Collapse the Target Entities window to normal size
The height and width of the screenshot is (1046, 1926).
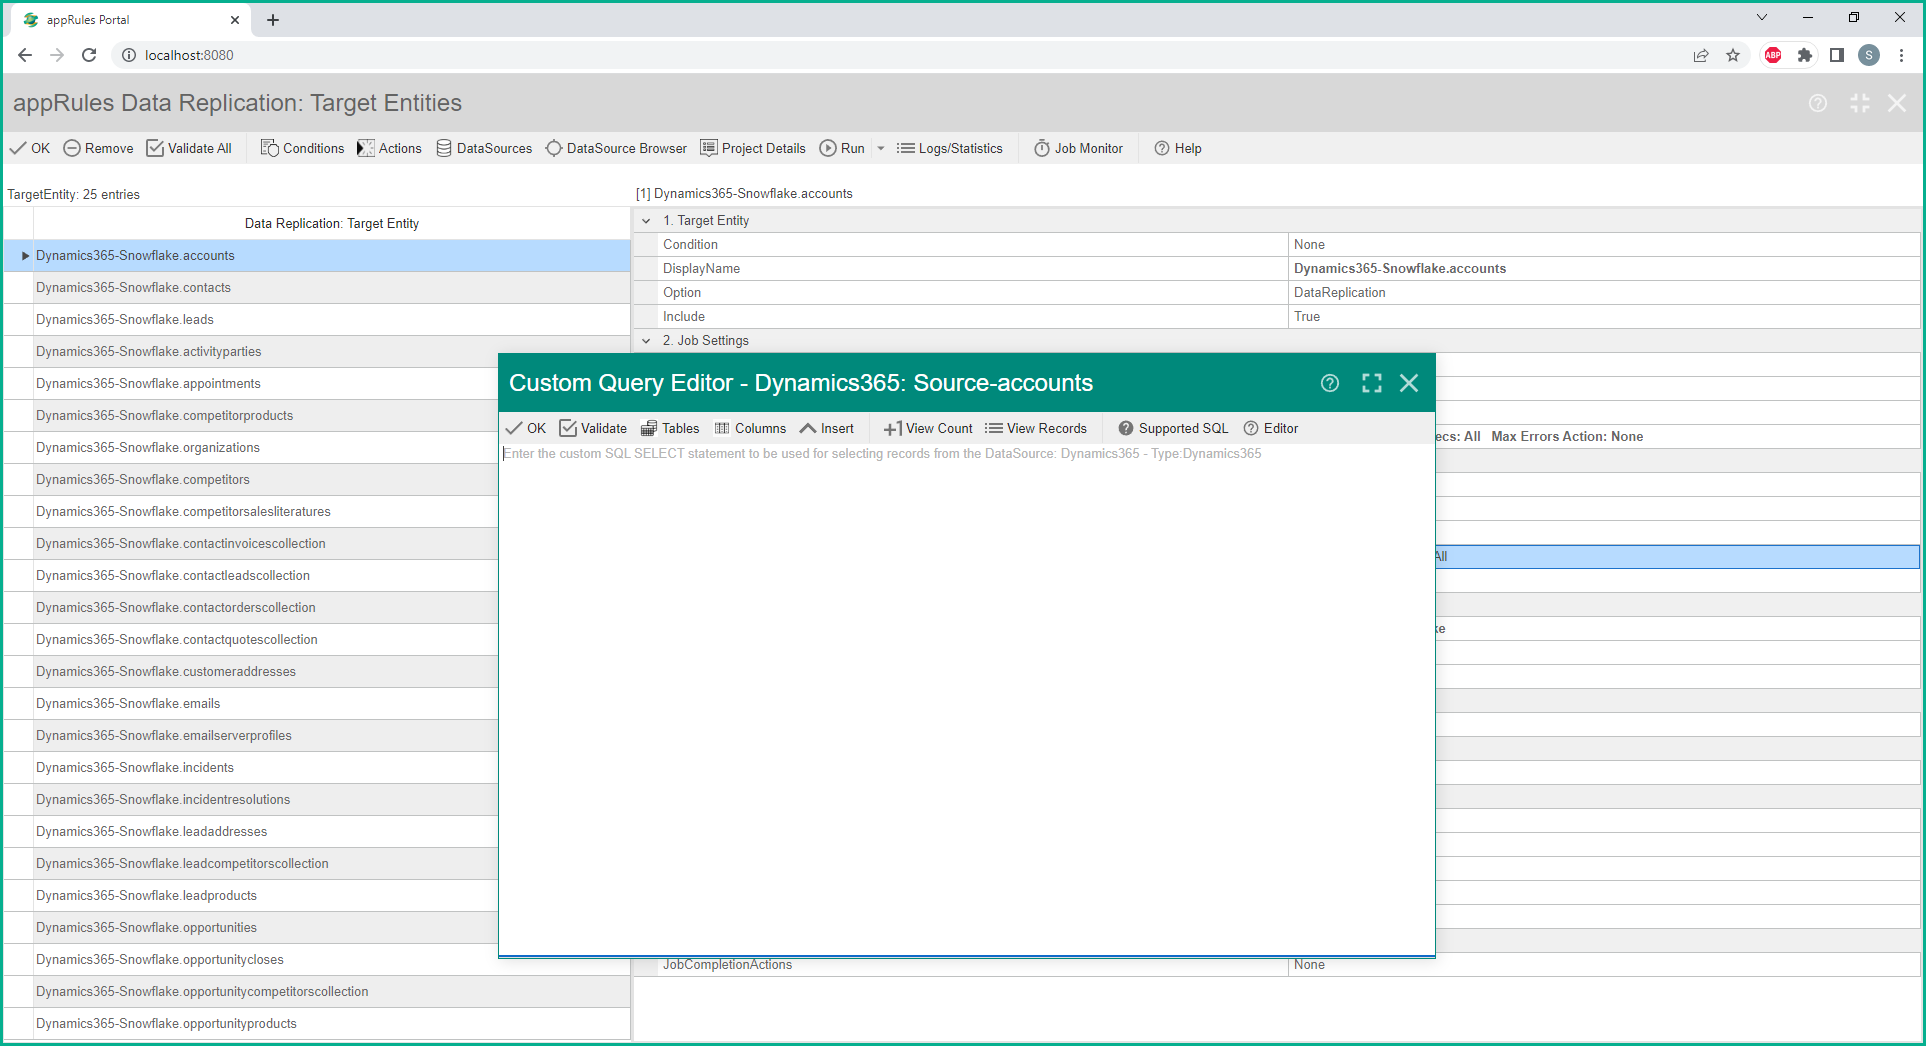click(1860, 103)
